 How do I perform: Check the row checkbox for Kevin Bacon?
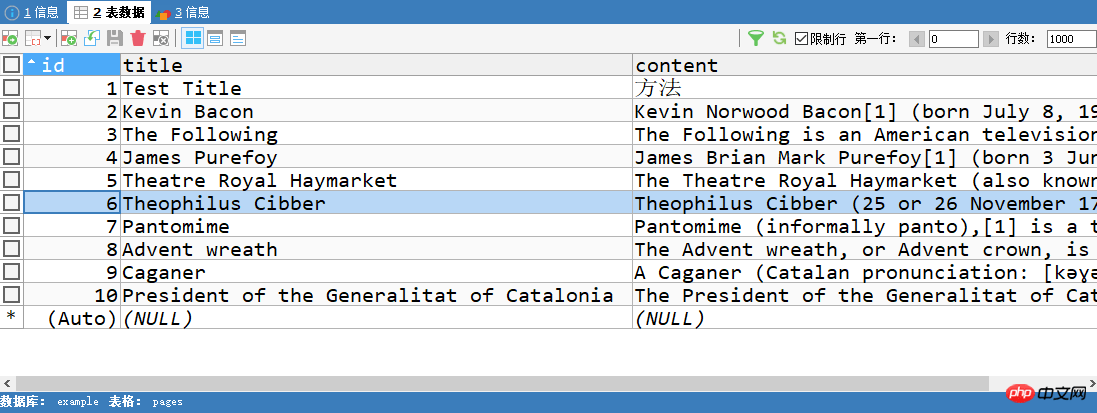point(11,111)
